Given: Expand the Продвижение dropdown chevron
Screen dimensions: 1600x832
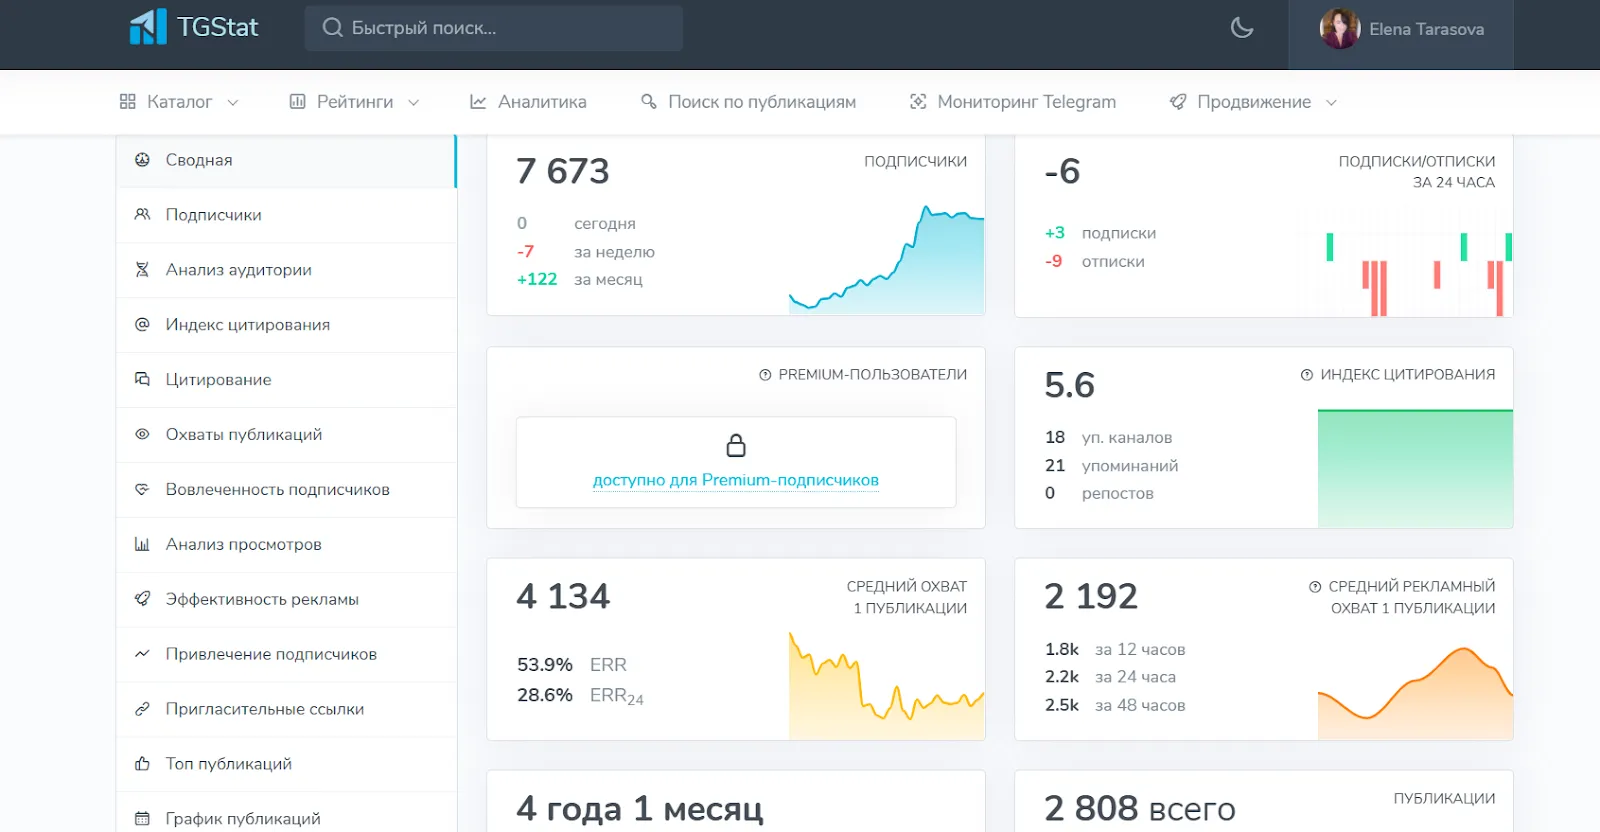Looking at the screenshot, I should [x=1331, y=102].
